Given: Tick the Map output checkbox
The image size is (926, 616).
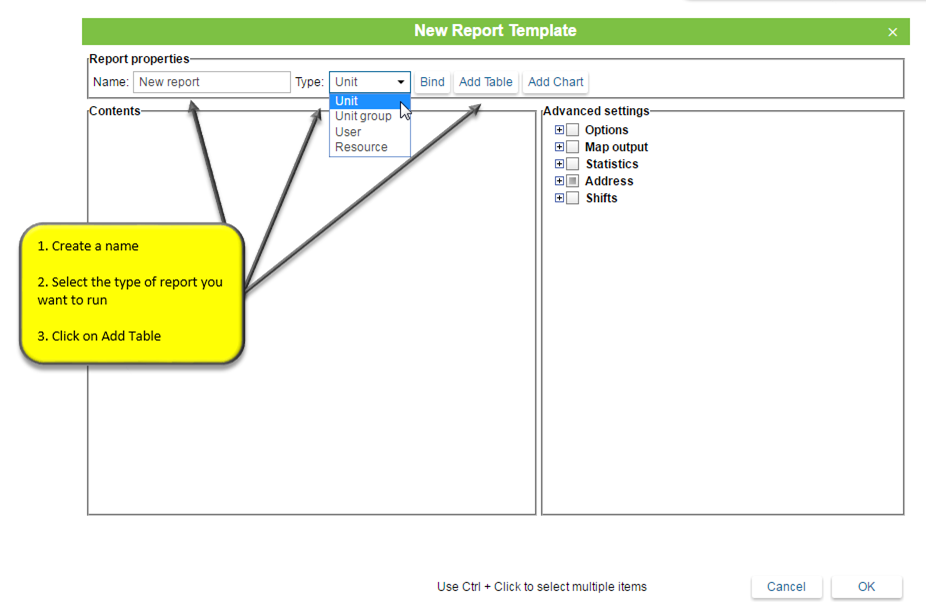Looking at the screenshot, I should click(573, 147).
